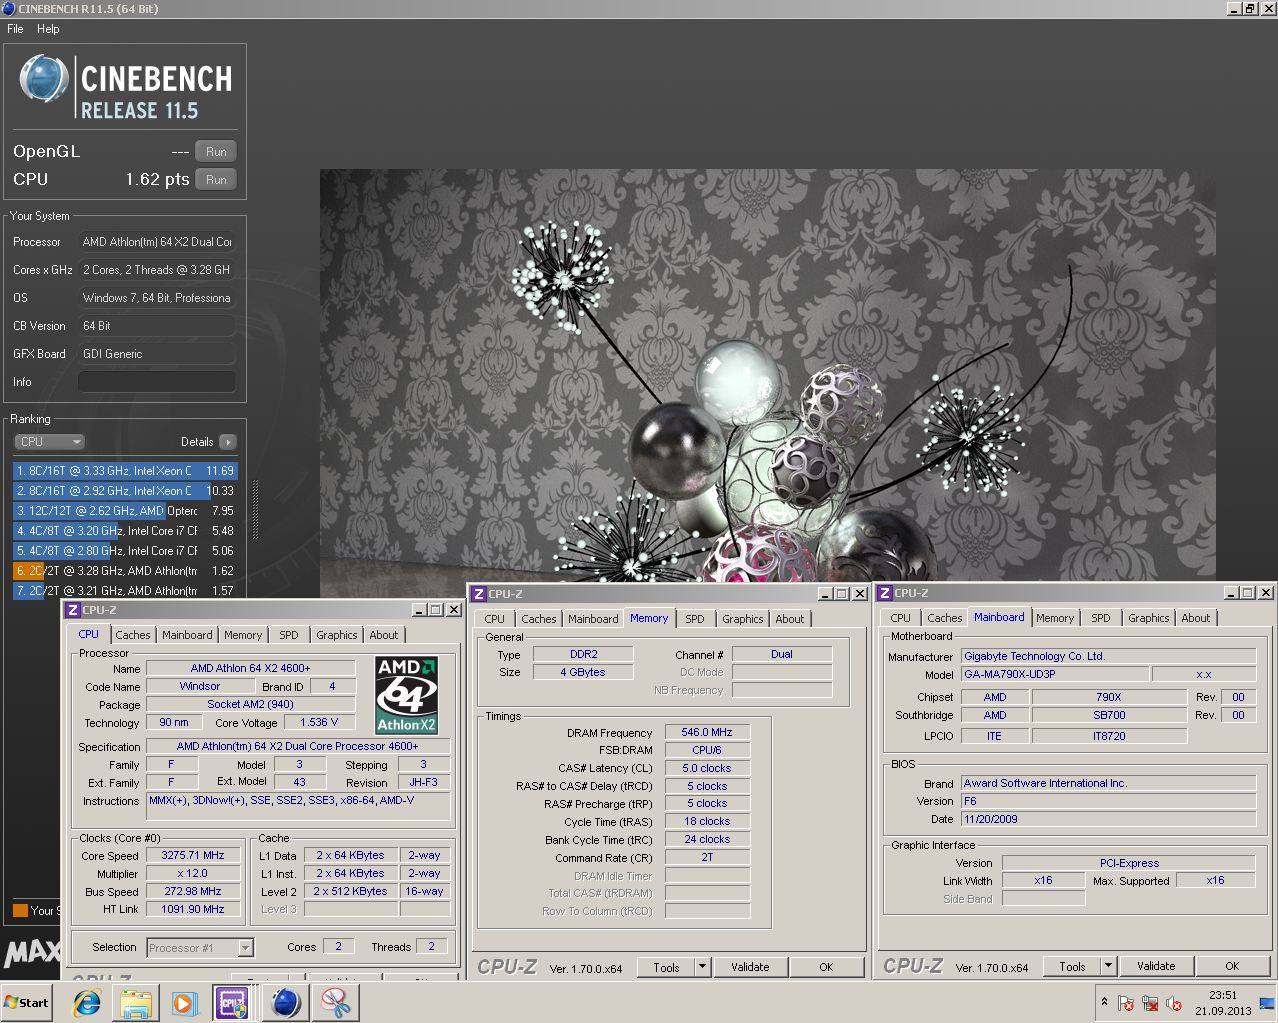Viewport: 1278px width, 1023px height.
Task: Click the rendered scene image in Cinebench
Action: [x=767, y=375]
